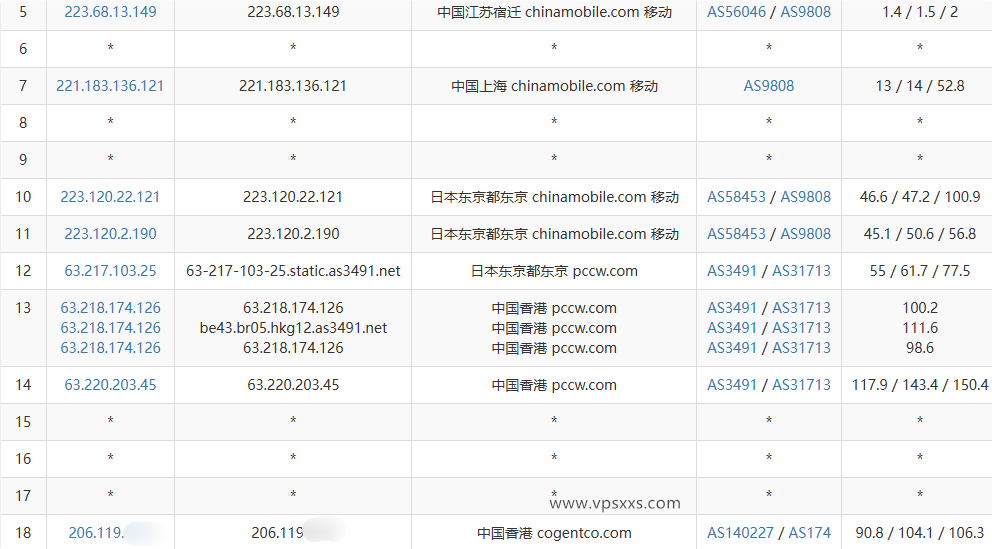Click AS31713 in hop 14 row
This screenshot has width=992, height=549.
801,385
